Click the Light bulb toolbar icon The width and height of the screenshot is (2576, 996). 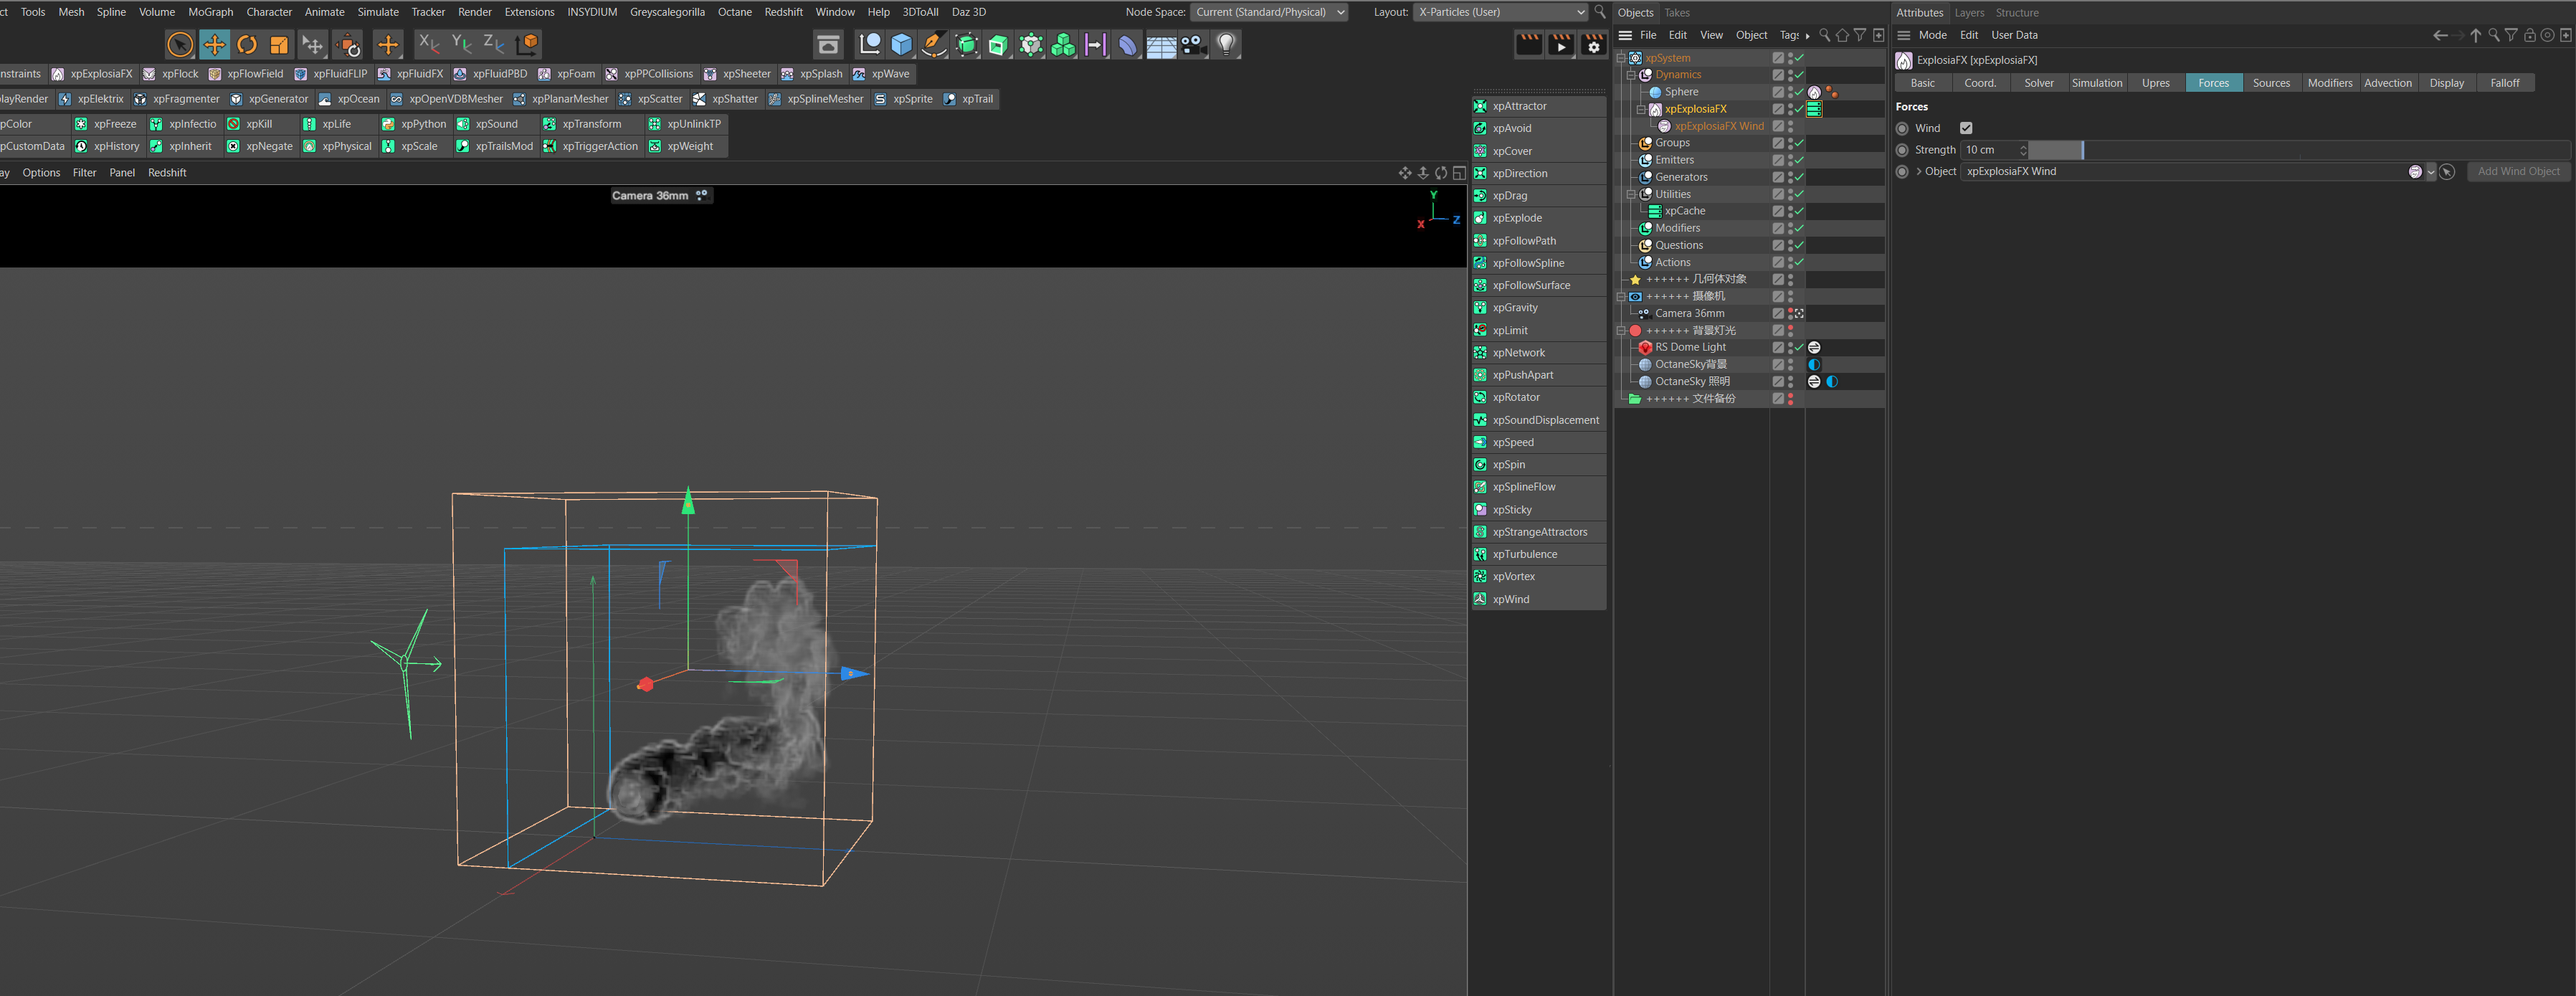click(1226, 44)
